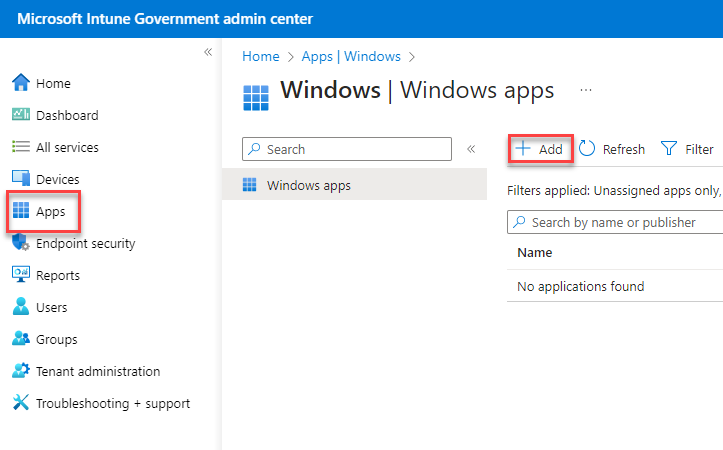Collapse the left navigation sidebar chevron
Image resolution: width=723 pixels, height=450 pixels.
(x=208, y=52)
